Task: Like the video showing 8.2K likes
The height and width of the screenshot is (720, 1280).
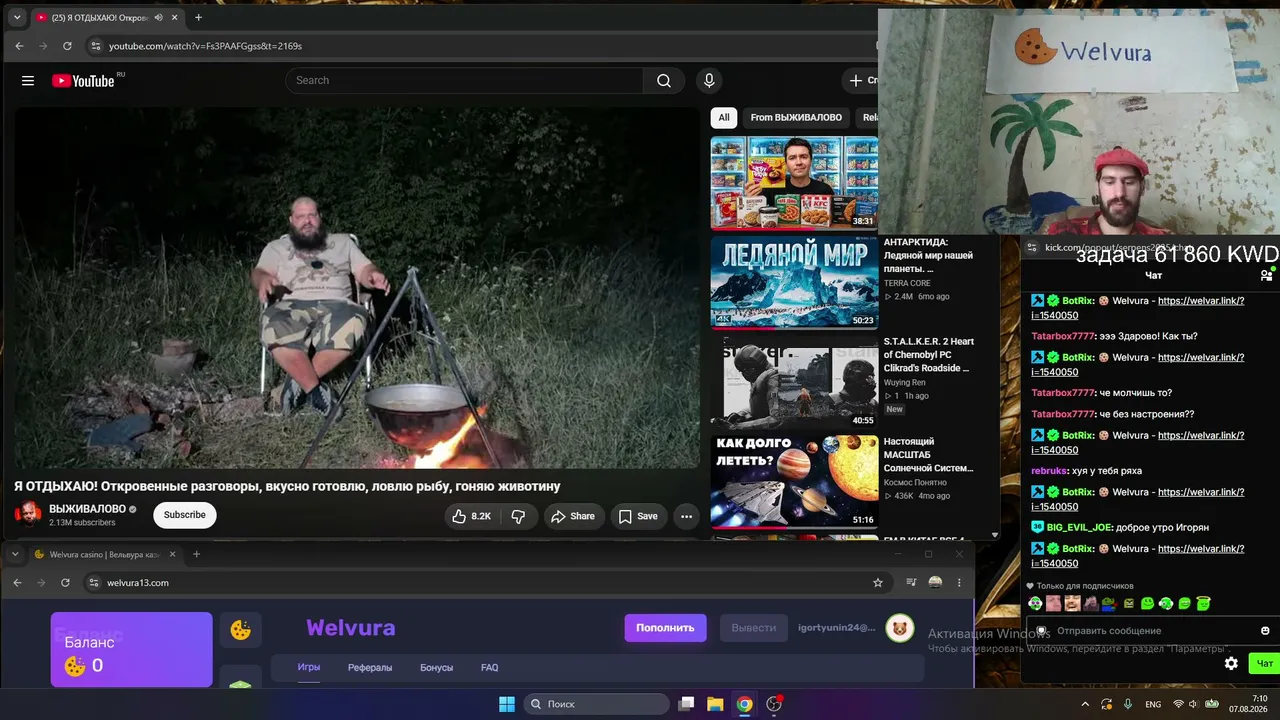Action: (471, 516)
